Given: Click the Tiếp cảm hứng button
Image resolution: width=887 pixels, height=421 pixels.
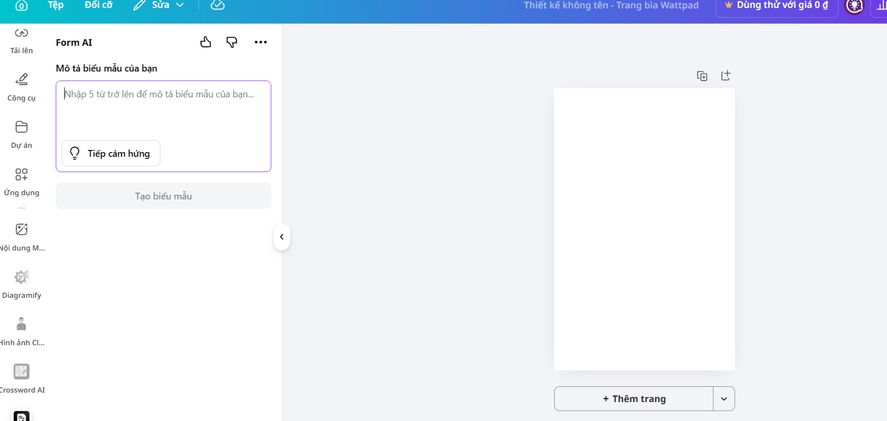Looking at the screenshot, I should (x=111, y=153).
